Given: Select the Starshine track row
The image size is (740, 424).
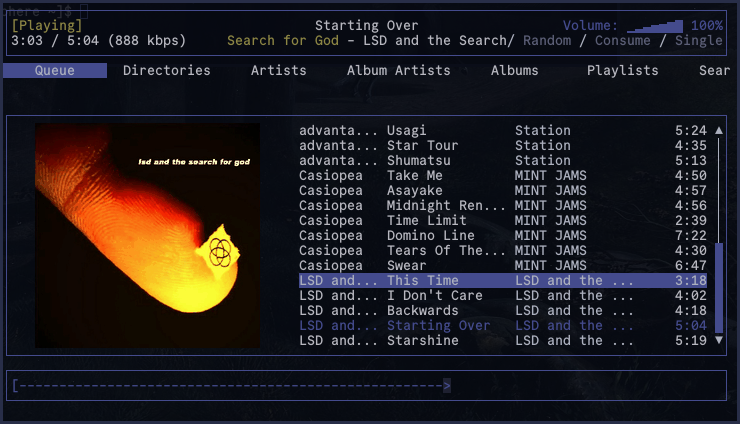Looking at the screenshot, I should tap(503, 340).
